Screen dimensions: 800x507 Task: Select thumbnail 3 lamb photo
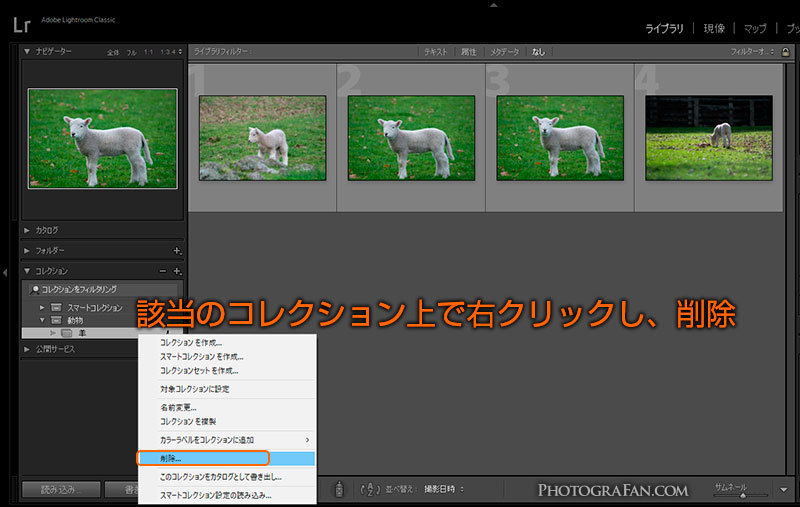click(560, 138)
